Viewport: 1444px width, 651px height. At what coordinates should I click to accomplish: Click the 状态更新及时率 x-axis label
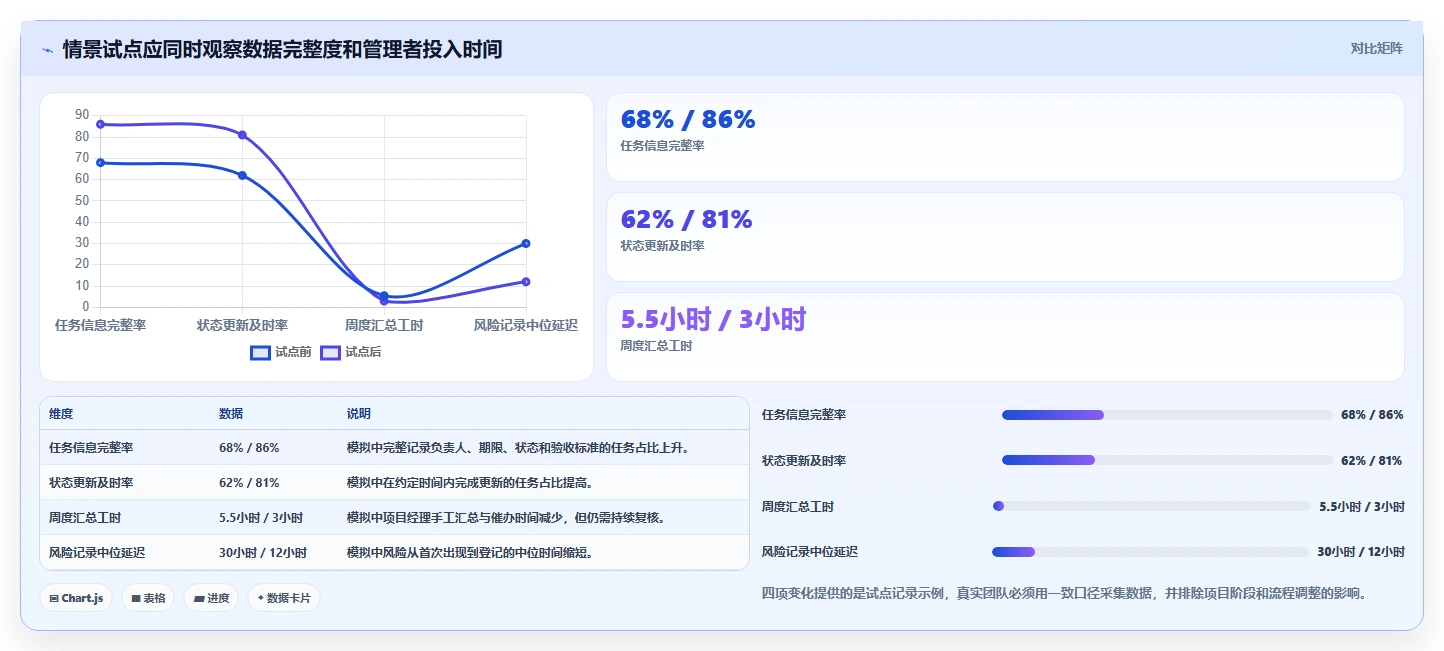242,325
